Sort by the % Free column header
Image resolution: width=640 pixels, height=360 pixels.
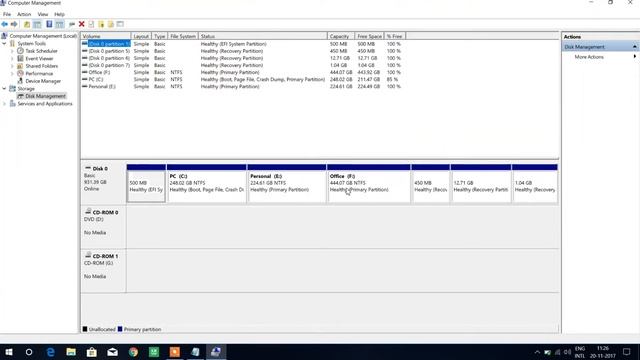point(395,36)
